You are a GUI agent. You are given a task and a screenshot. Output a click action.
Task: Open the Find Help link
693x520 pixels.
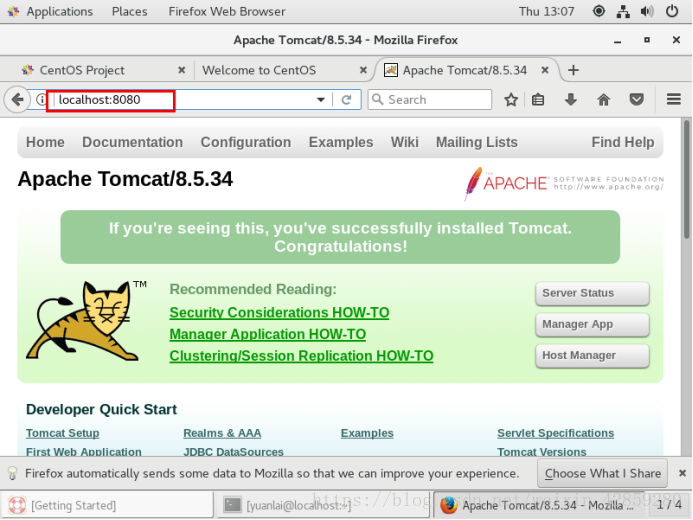tap(623, 142)
